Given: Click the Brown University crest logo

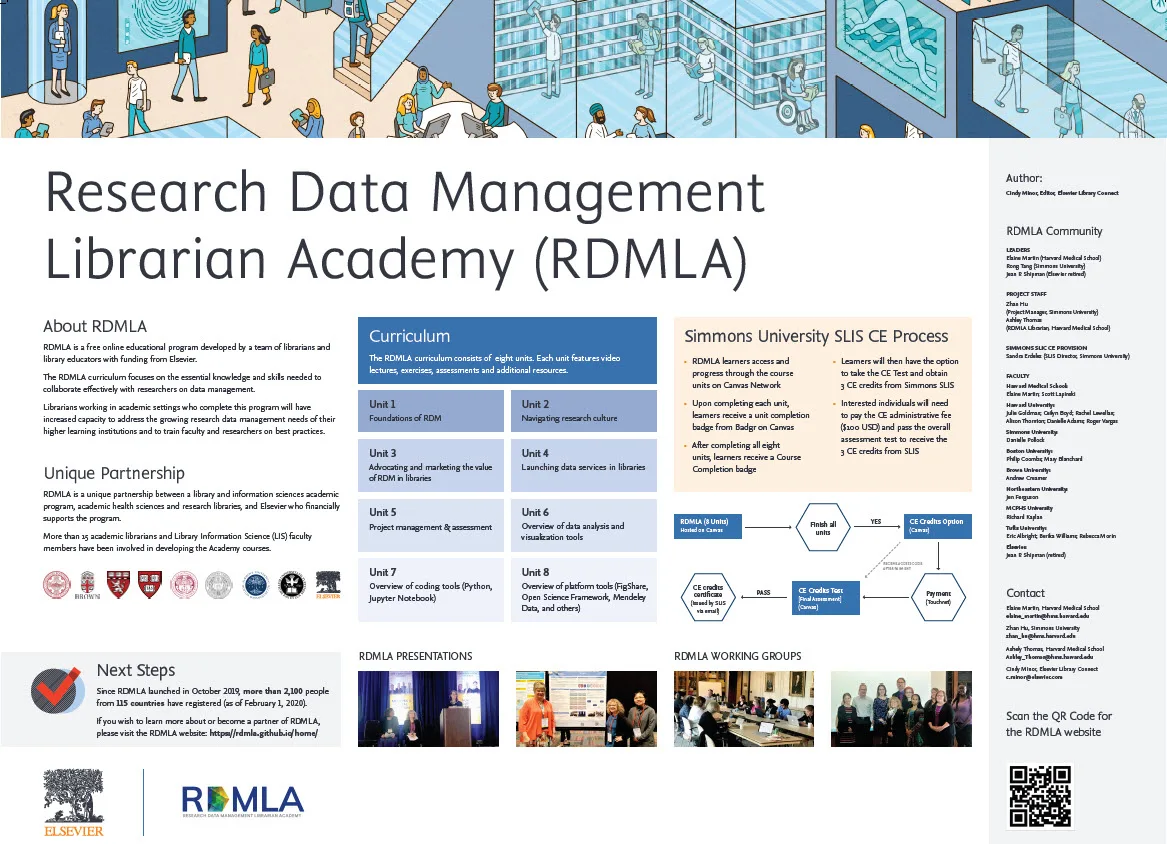Looking at the screenshot, I should click(x=87, y=585).
